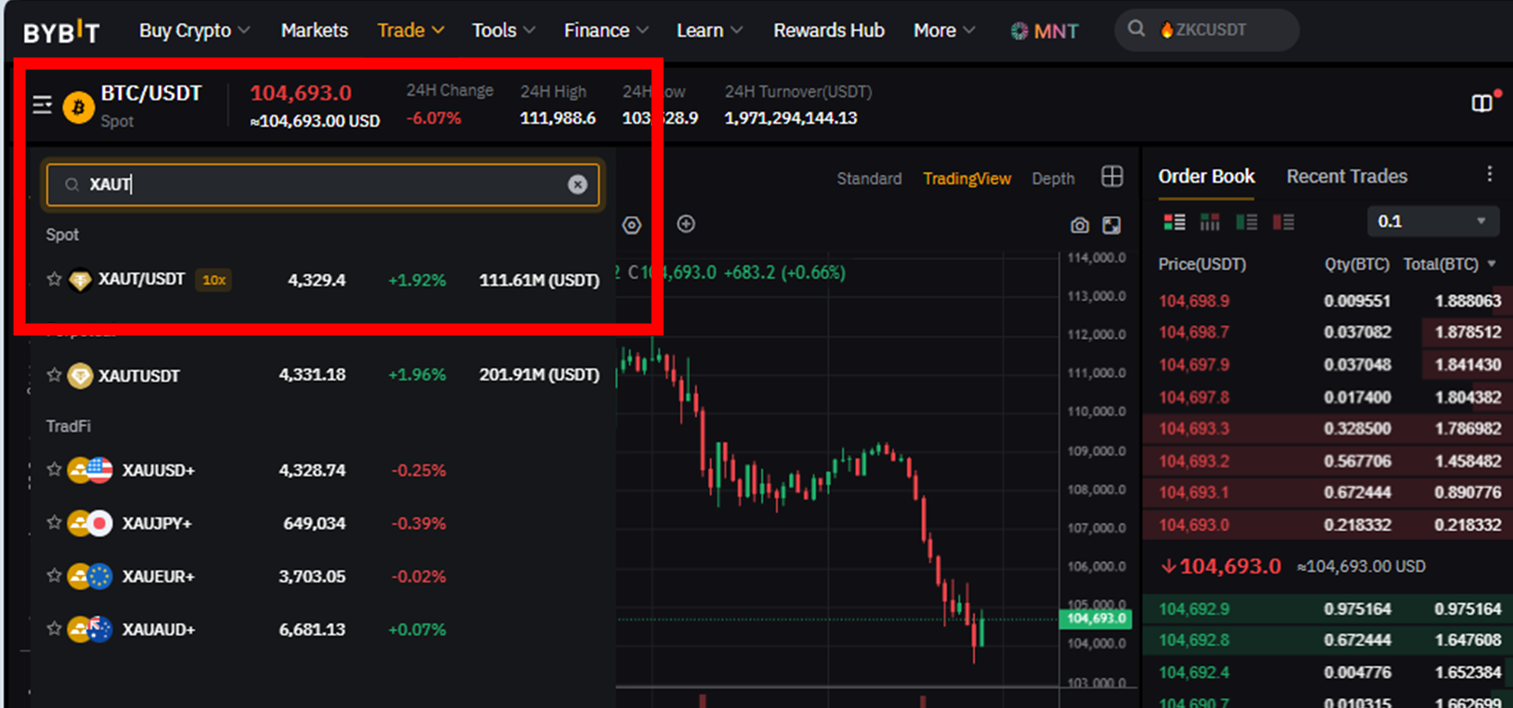Take a chart screenshot with the camera icon
The height and width of the screenshot is (708, 1513).
[x=1080, y=224]
